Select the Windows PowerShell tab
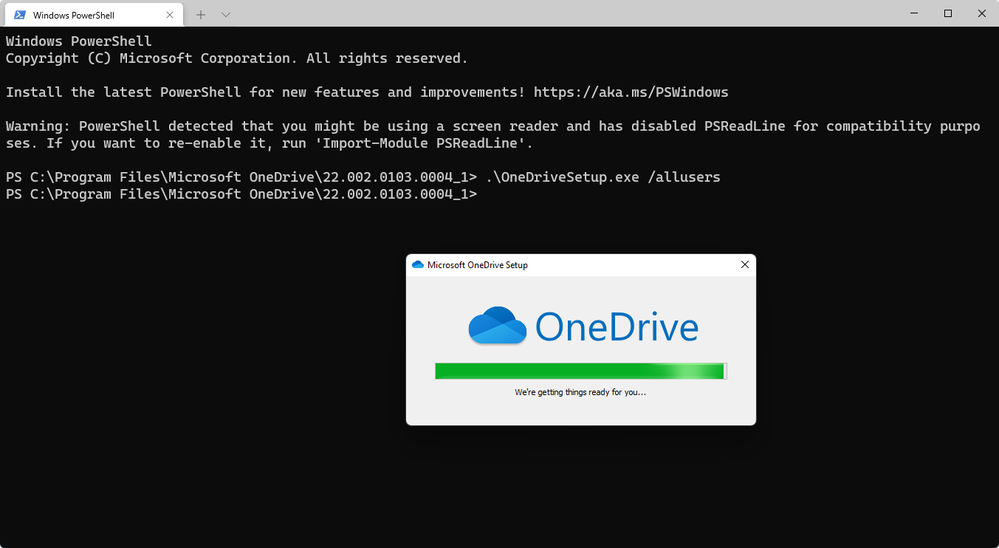The height and width of the screenshot is (548, 999). [x=94, y=15]
